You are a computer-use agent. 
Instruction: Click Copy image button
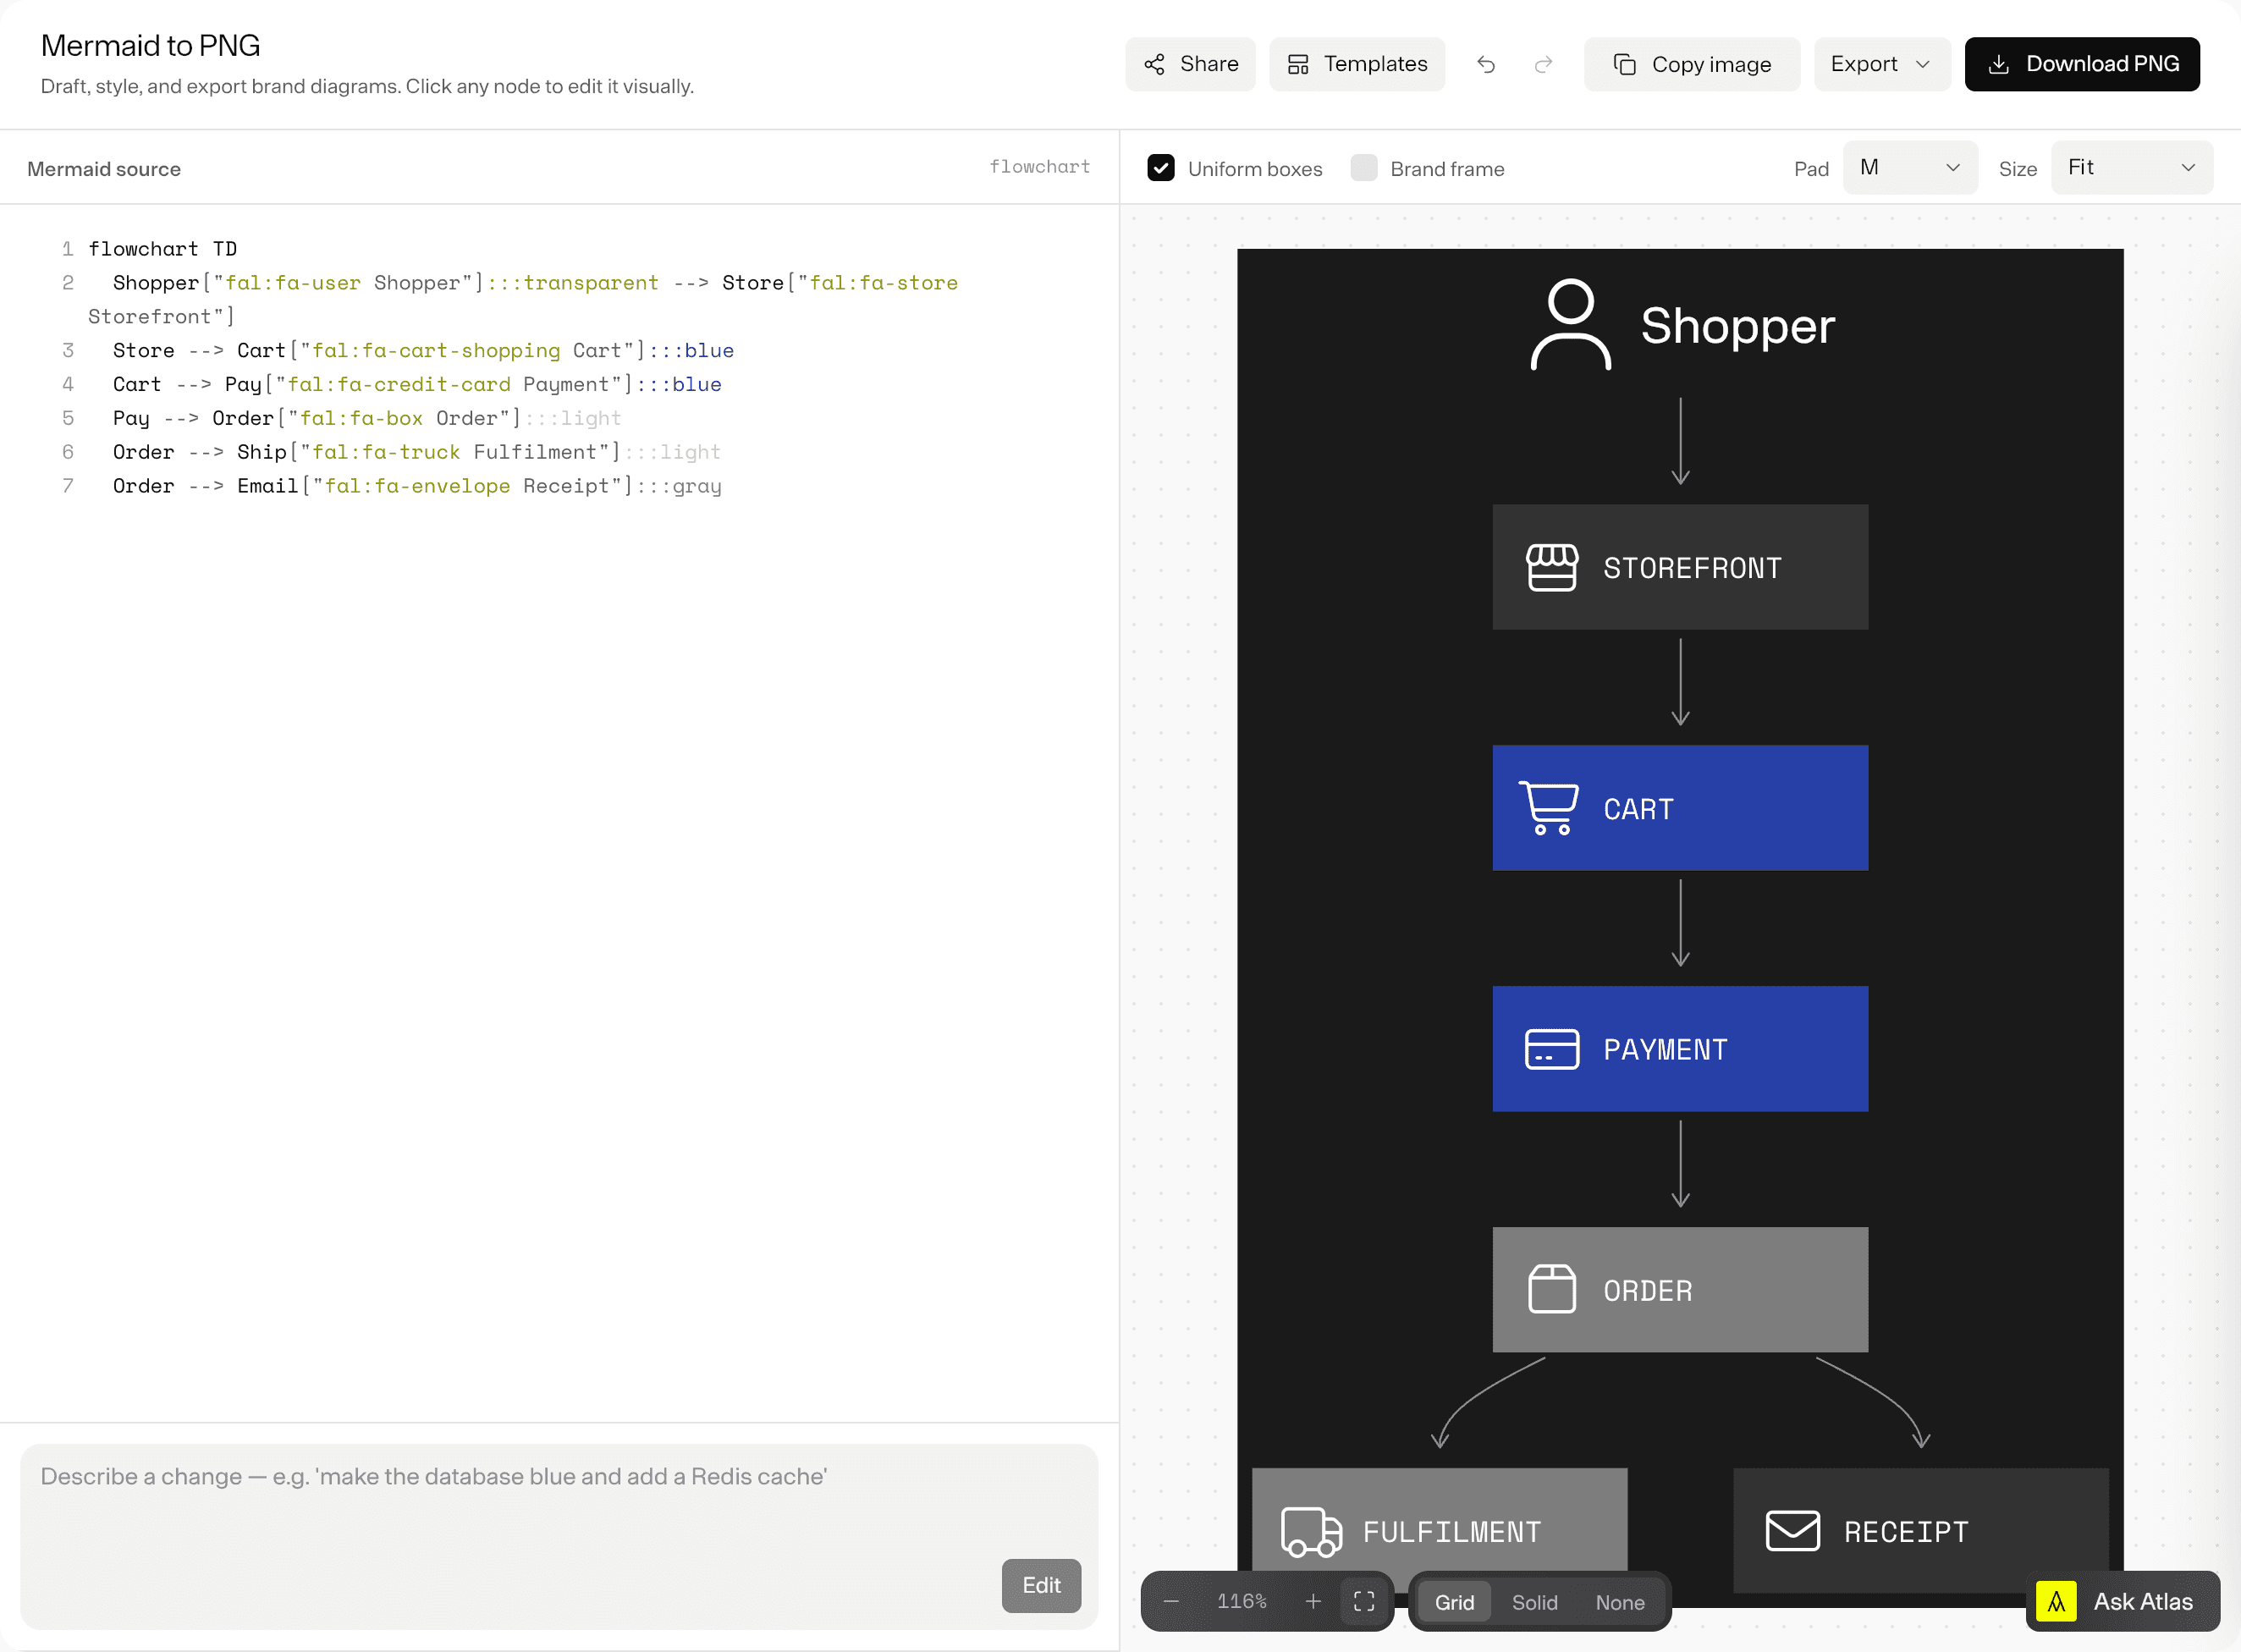(1692, 64)
